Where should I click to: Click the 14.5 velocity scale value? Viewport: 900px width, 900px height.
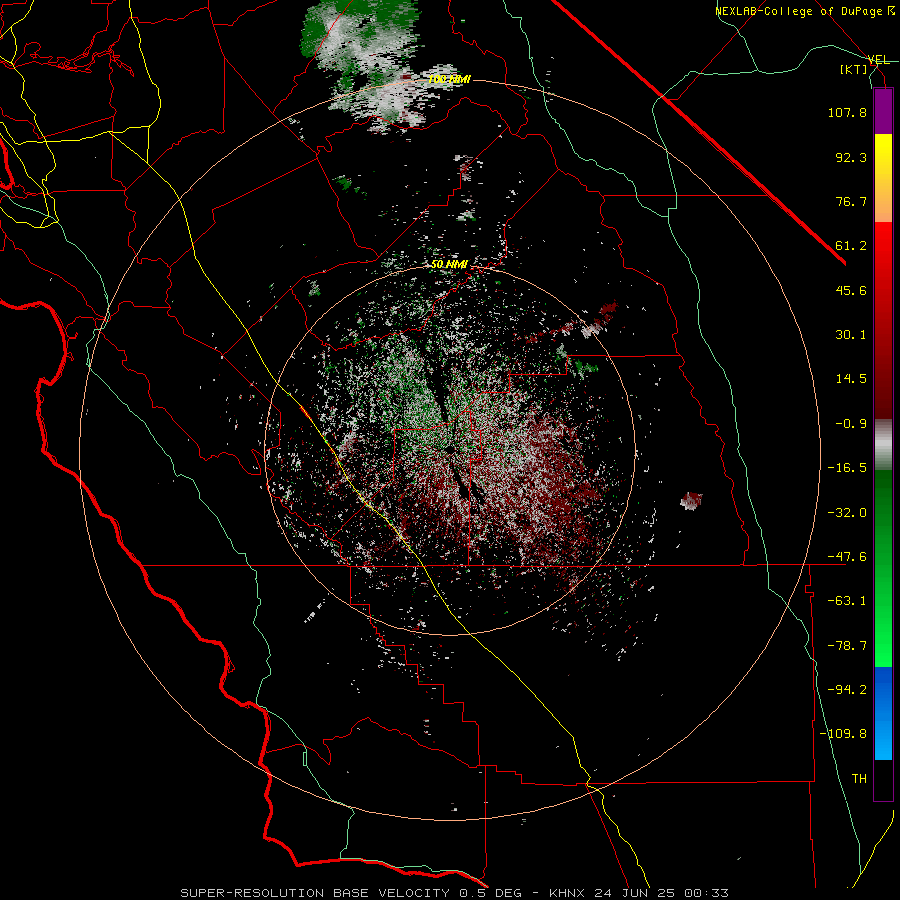coord(851,379)
